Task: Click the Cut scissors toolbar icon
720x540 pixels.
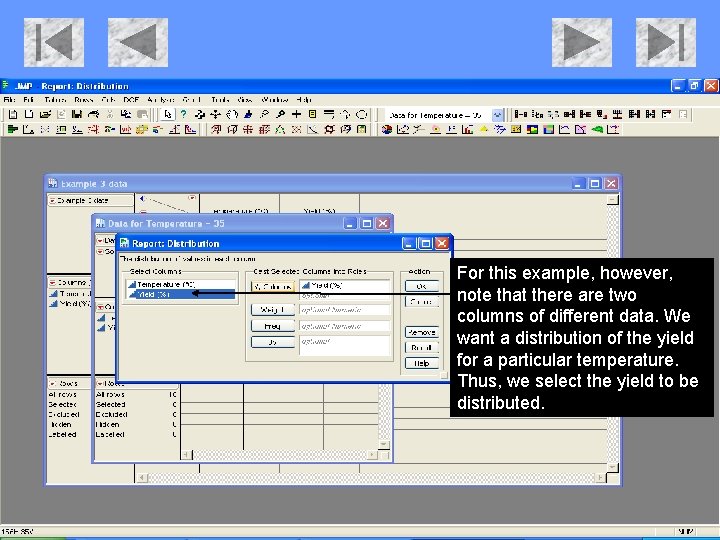Action: (x=109, y=114)
